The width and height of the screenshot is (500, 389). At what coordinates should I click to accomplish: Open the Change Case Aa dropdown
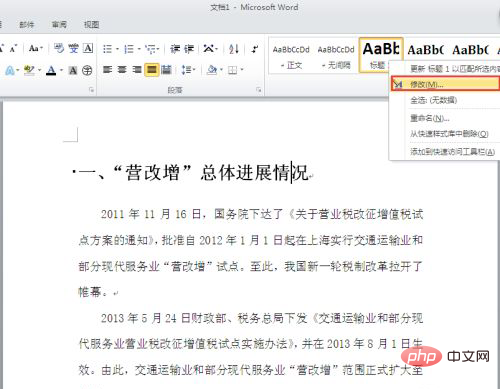point(35,49)
